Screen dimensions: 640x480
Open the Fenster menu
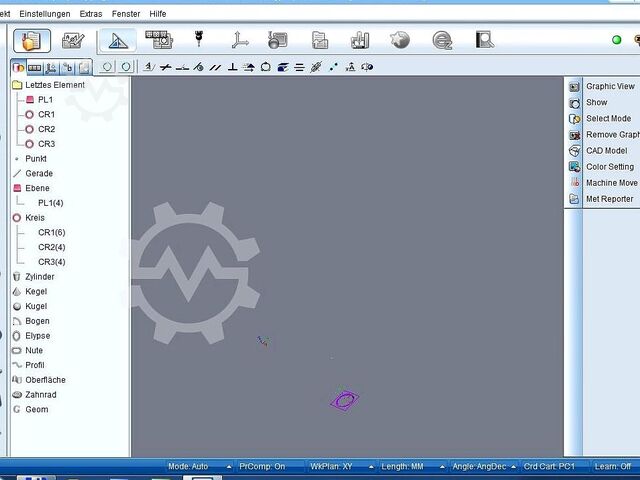pos(126,14)
